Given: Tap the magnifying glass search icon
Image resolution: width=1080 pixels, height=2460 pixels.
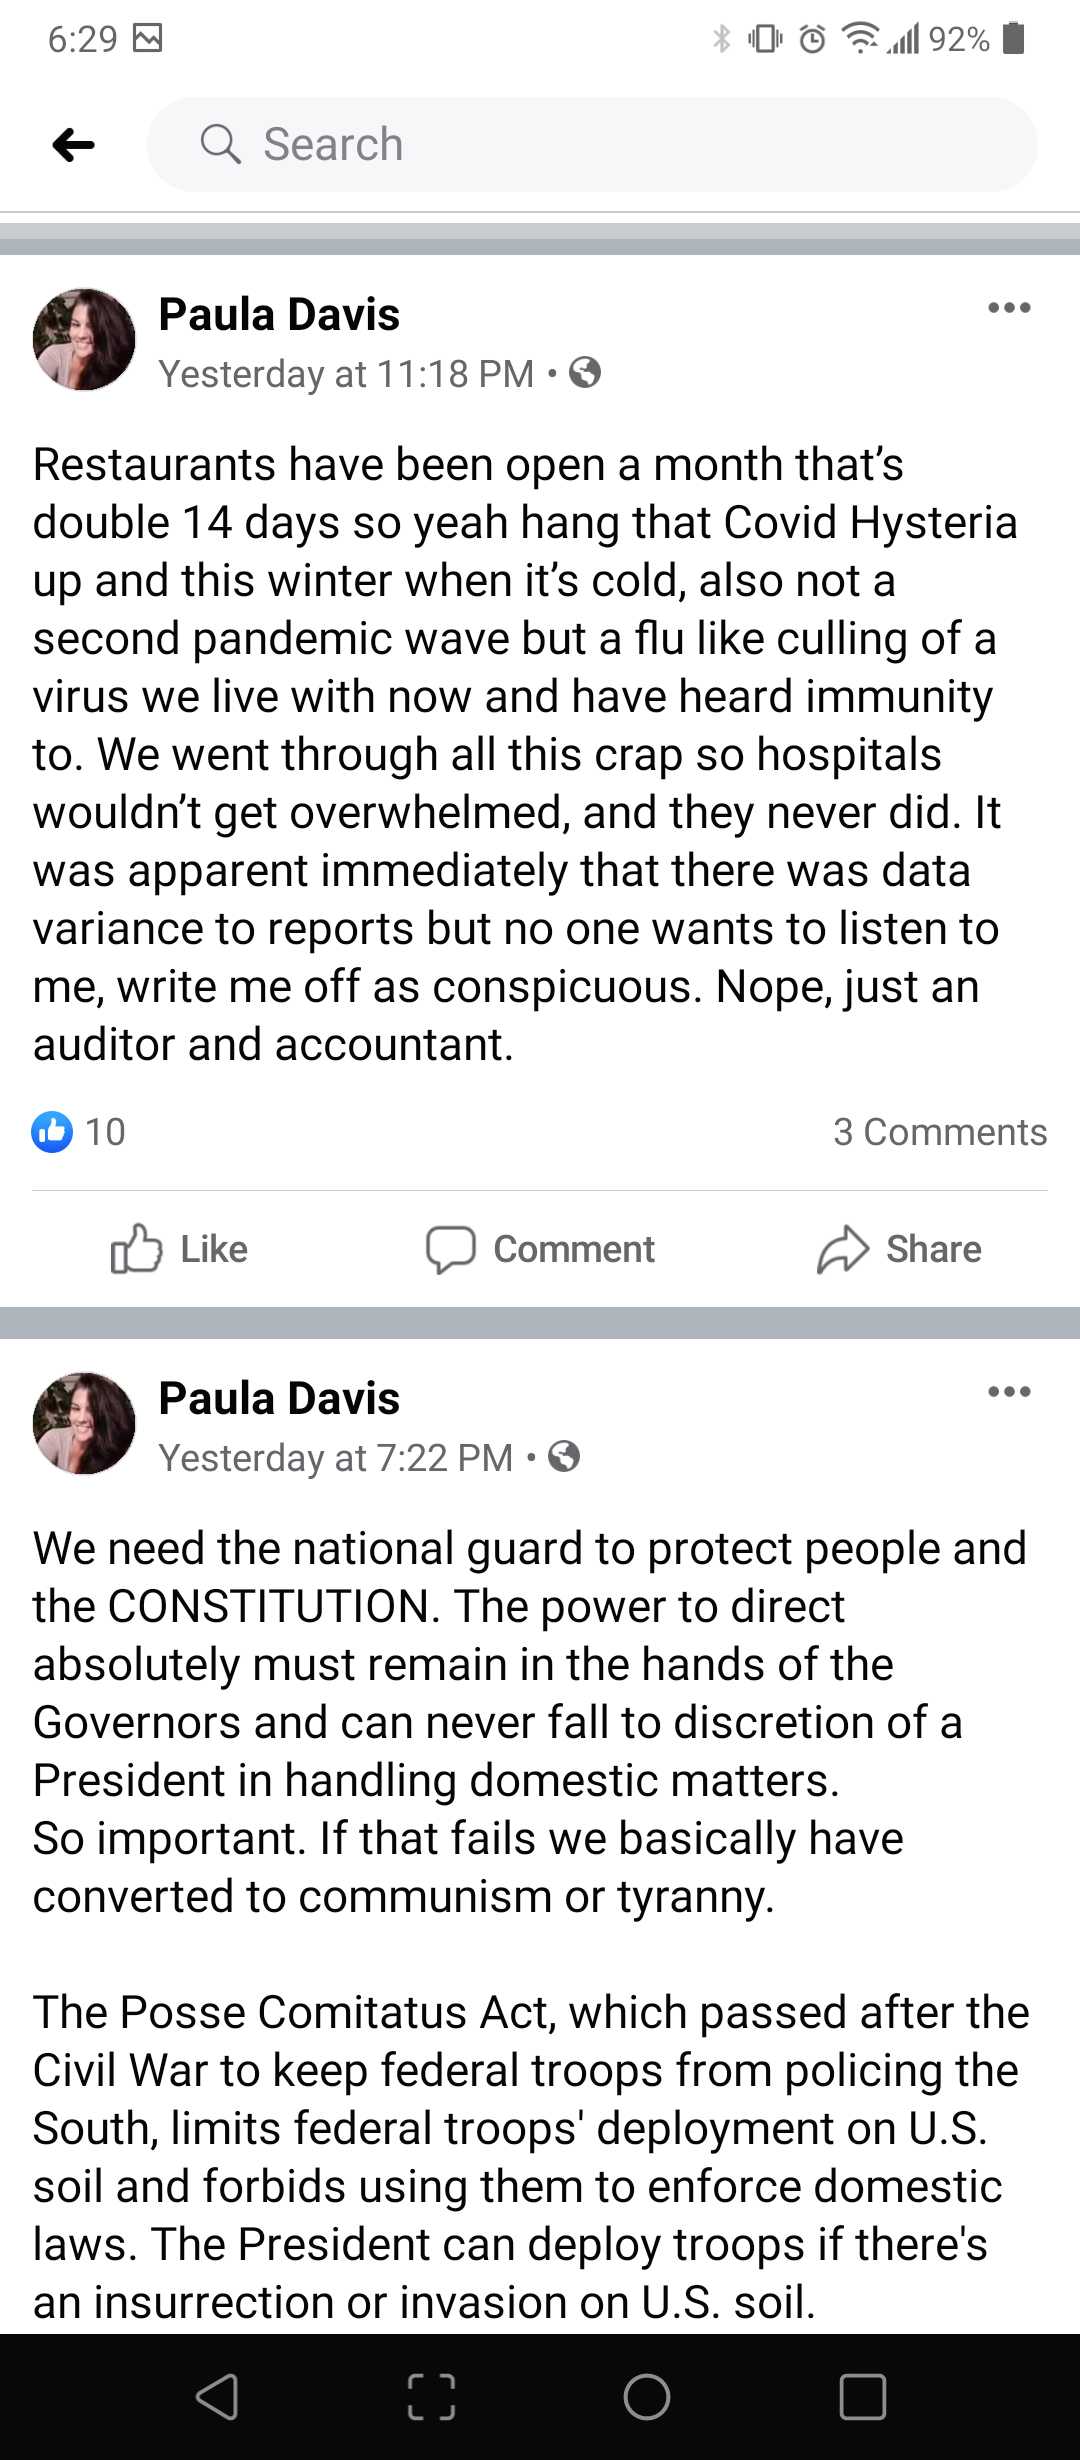Looking at the screenshot, I should pyautogui.click(x=220, y=144).
